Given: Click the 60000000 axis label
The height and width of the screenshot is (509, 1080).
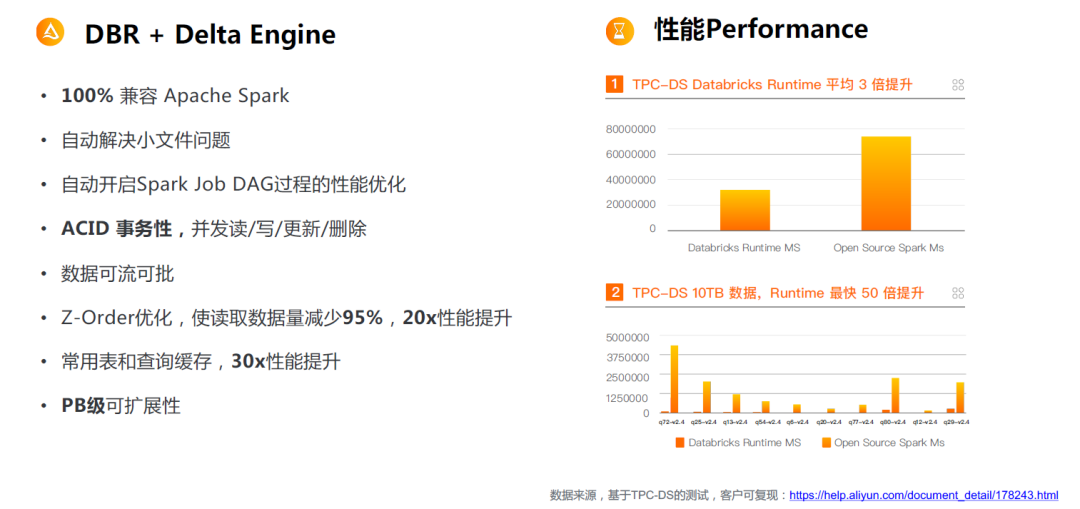Looking at the screenshot, I should pos(630,154).
